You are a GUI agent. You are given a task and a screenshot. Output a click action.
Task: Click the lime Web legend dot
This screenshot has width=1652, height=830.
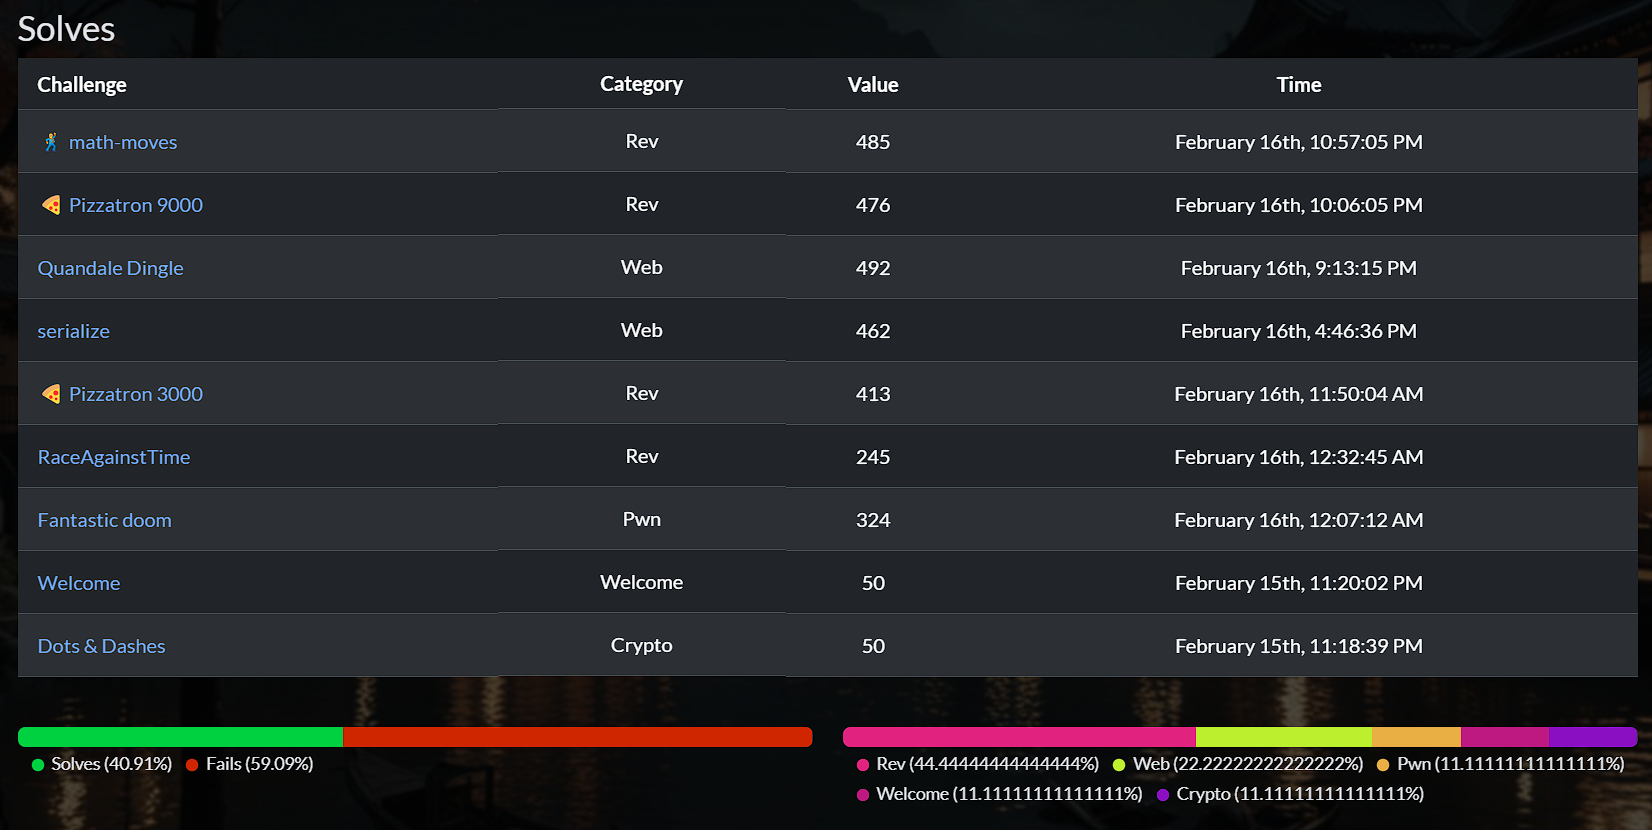(1119, 765)
